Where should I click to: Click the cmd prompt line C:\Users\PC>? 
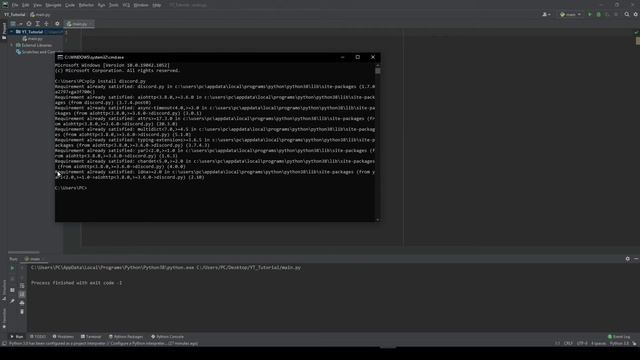(x=71, y=188)
